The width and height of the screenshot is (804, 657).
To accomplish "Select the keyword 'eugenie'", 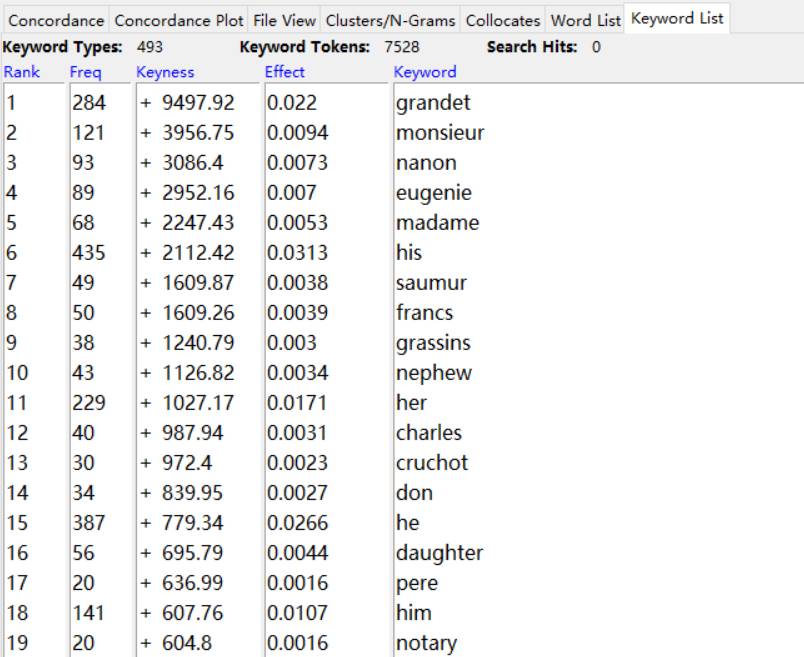I will 433,193.
